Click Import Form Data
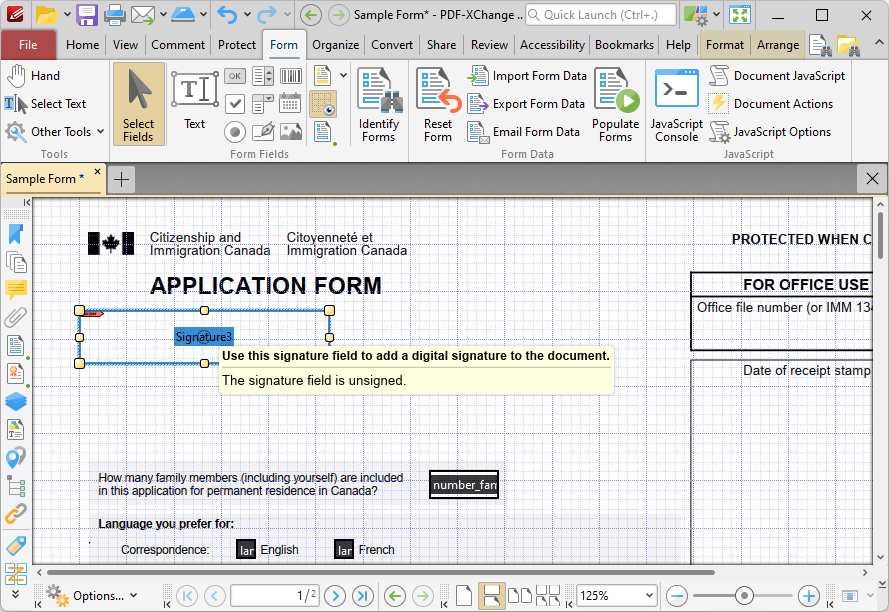The image size is (889, 612). (x=528, y=76)
